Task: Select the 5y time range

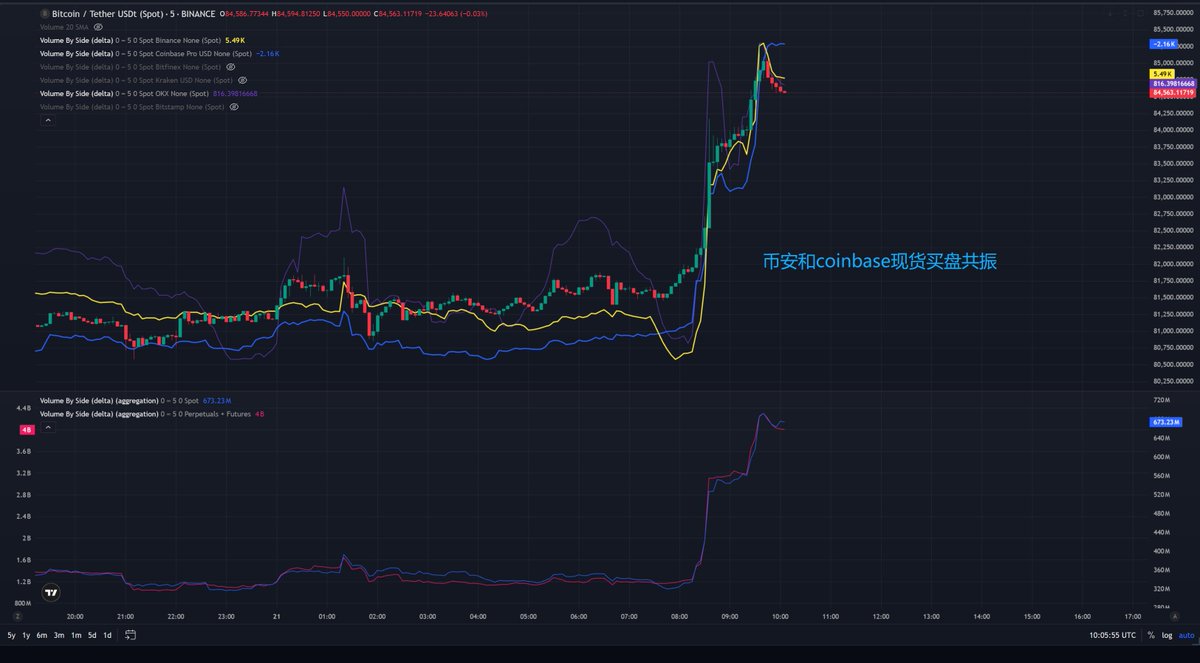Action: 12,635
